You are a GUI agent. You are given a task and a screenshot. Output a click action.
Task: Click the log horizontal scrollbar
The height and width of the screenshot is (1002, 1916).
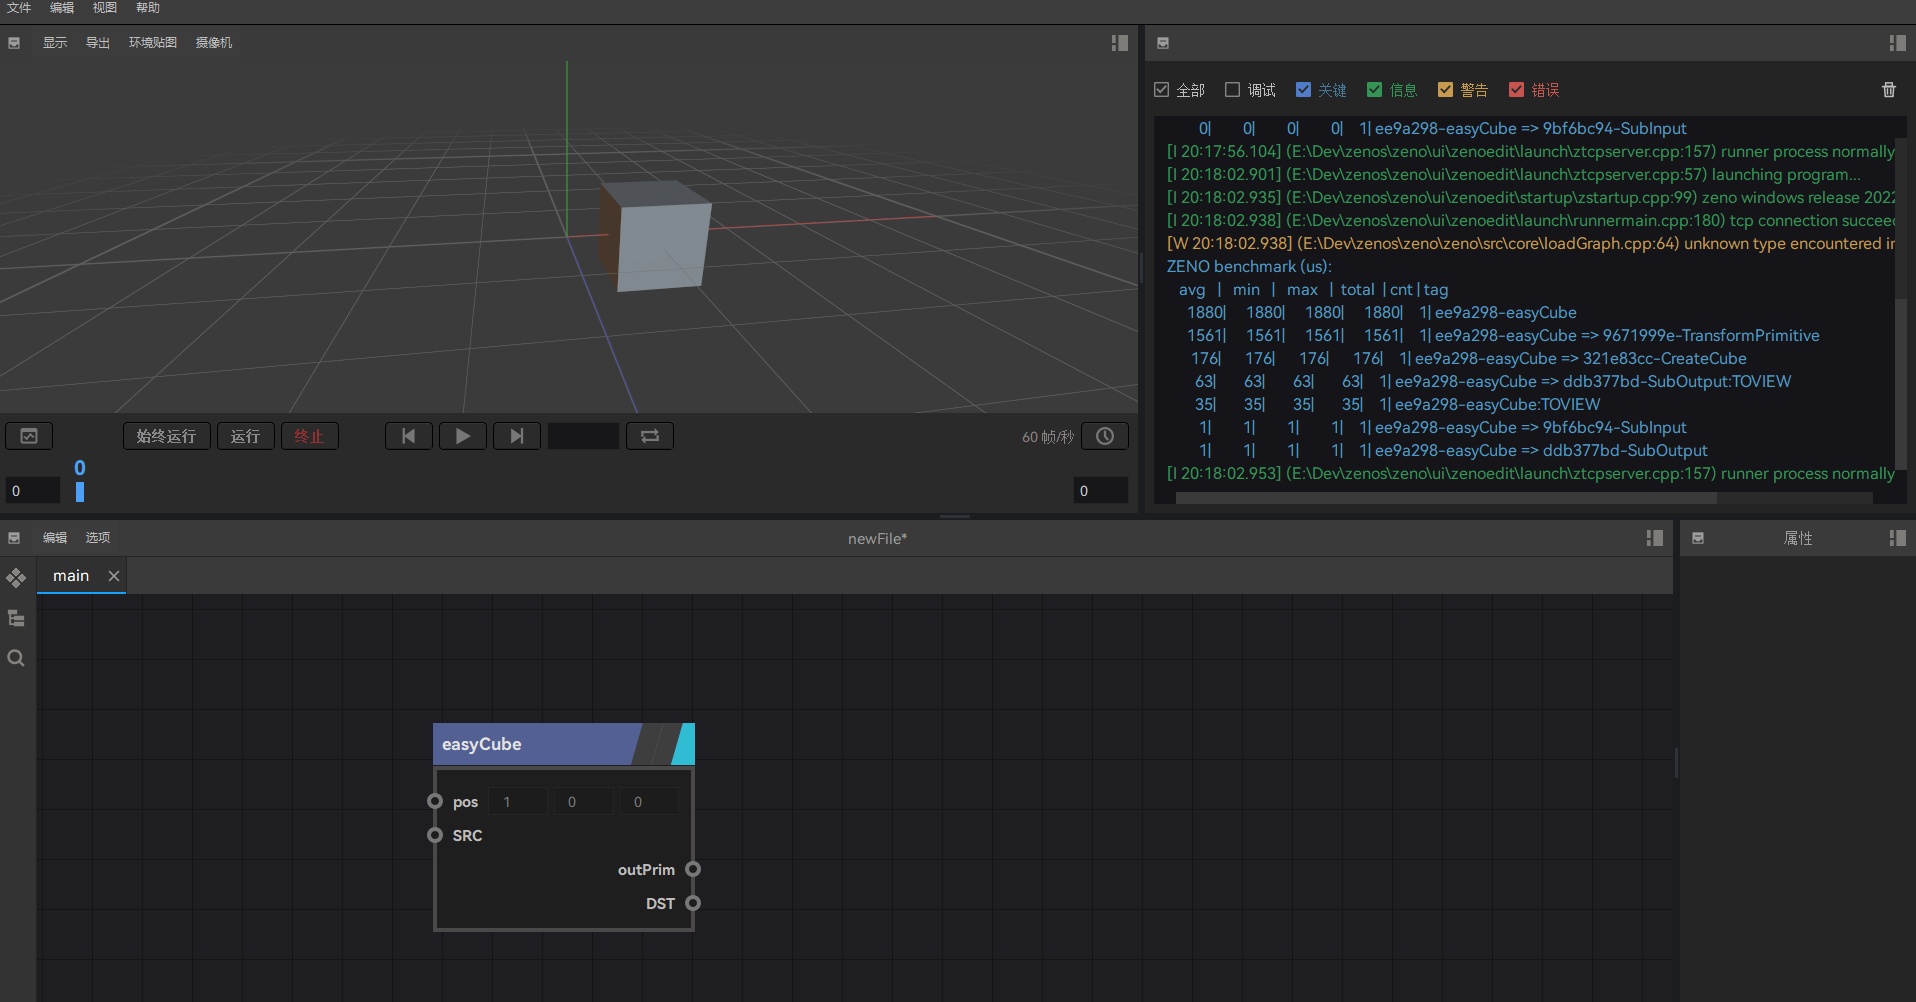click(1446, 497)
